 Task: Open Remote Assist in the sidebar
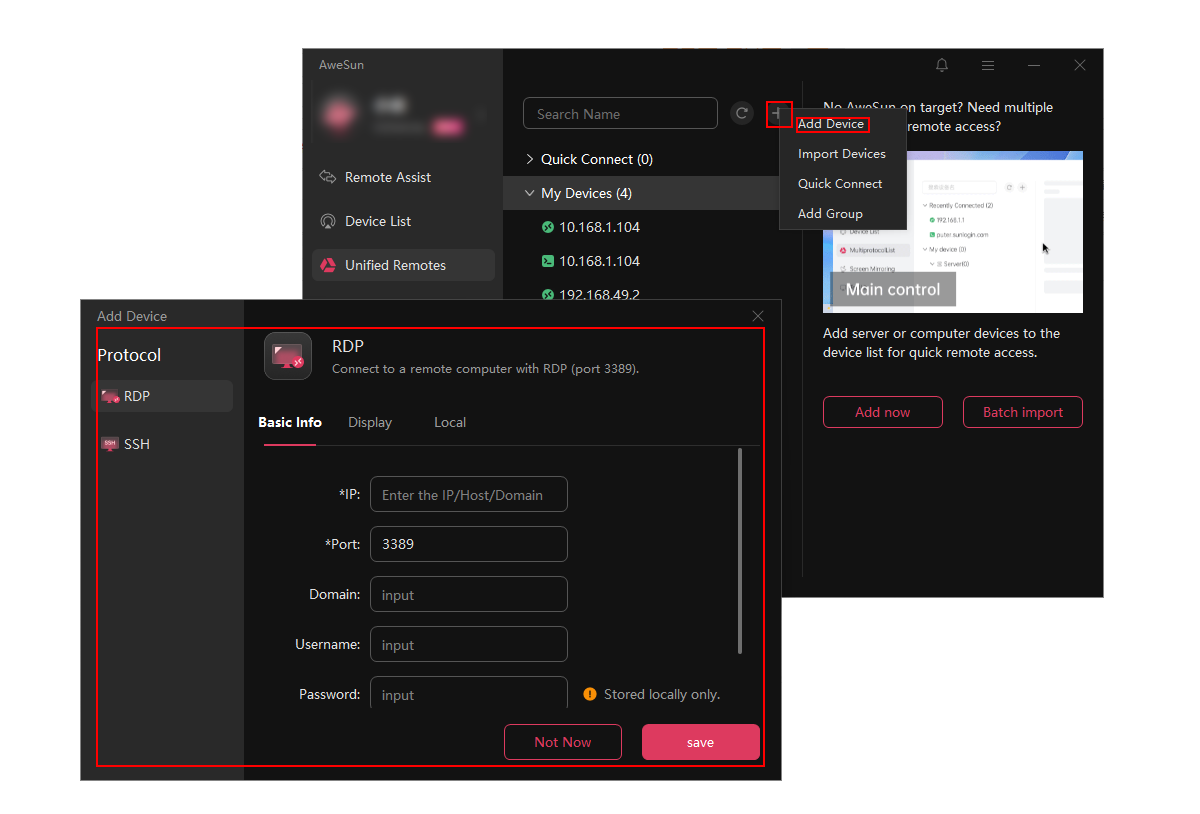[403, 177]
